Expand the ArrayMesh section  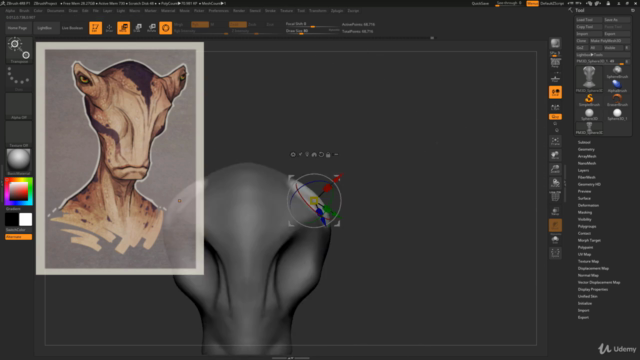click(587, 156)
